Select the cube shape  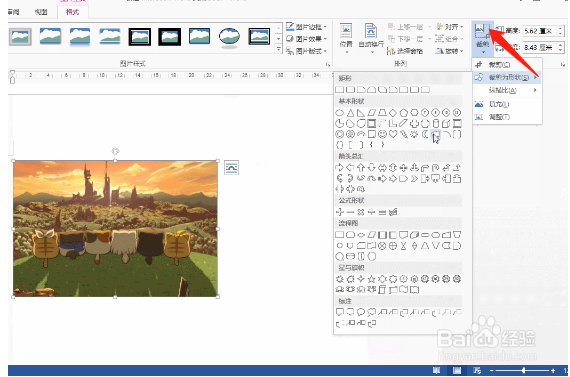coord(446,124)
